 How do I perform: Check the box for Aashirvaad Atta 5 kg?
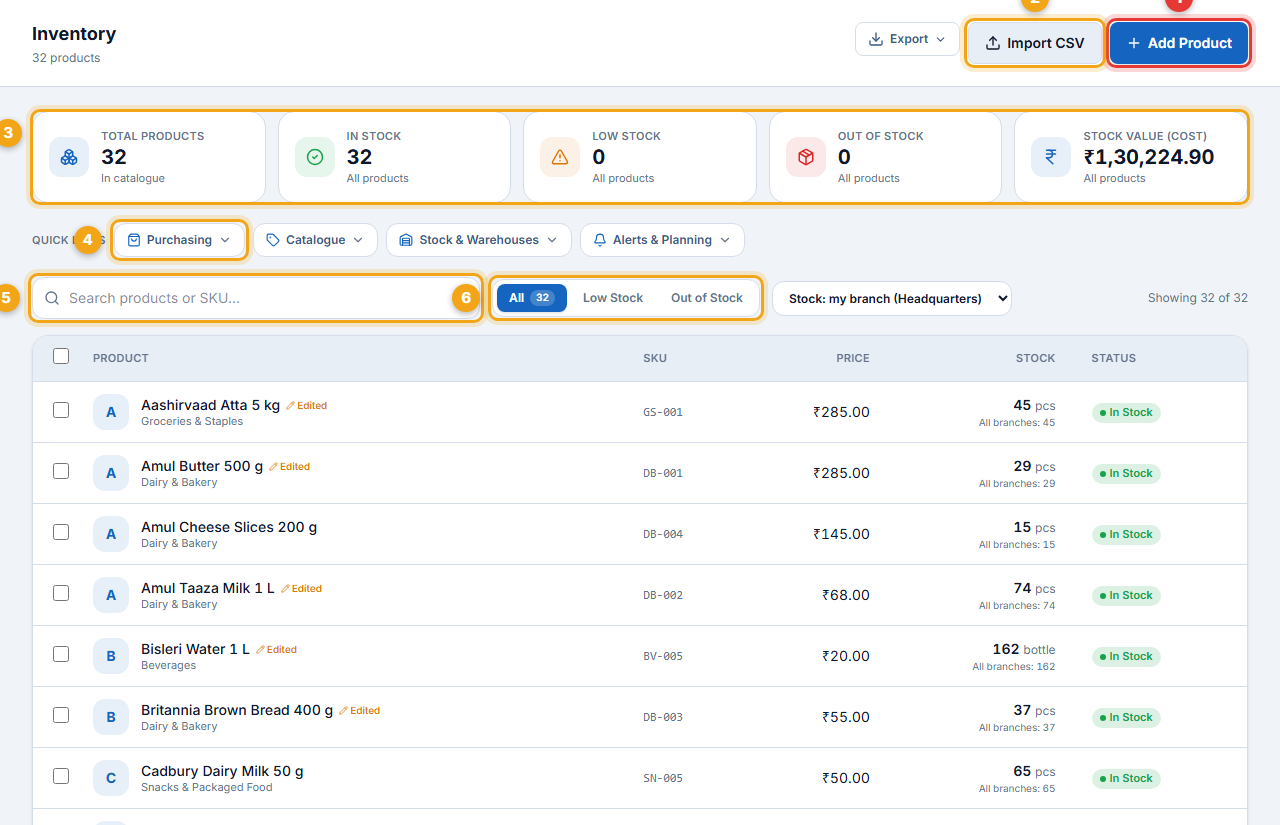(61, 410)
